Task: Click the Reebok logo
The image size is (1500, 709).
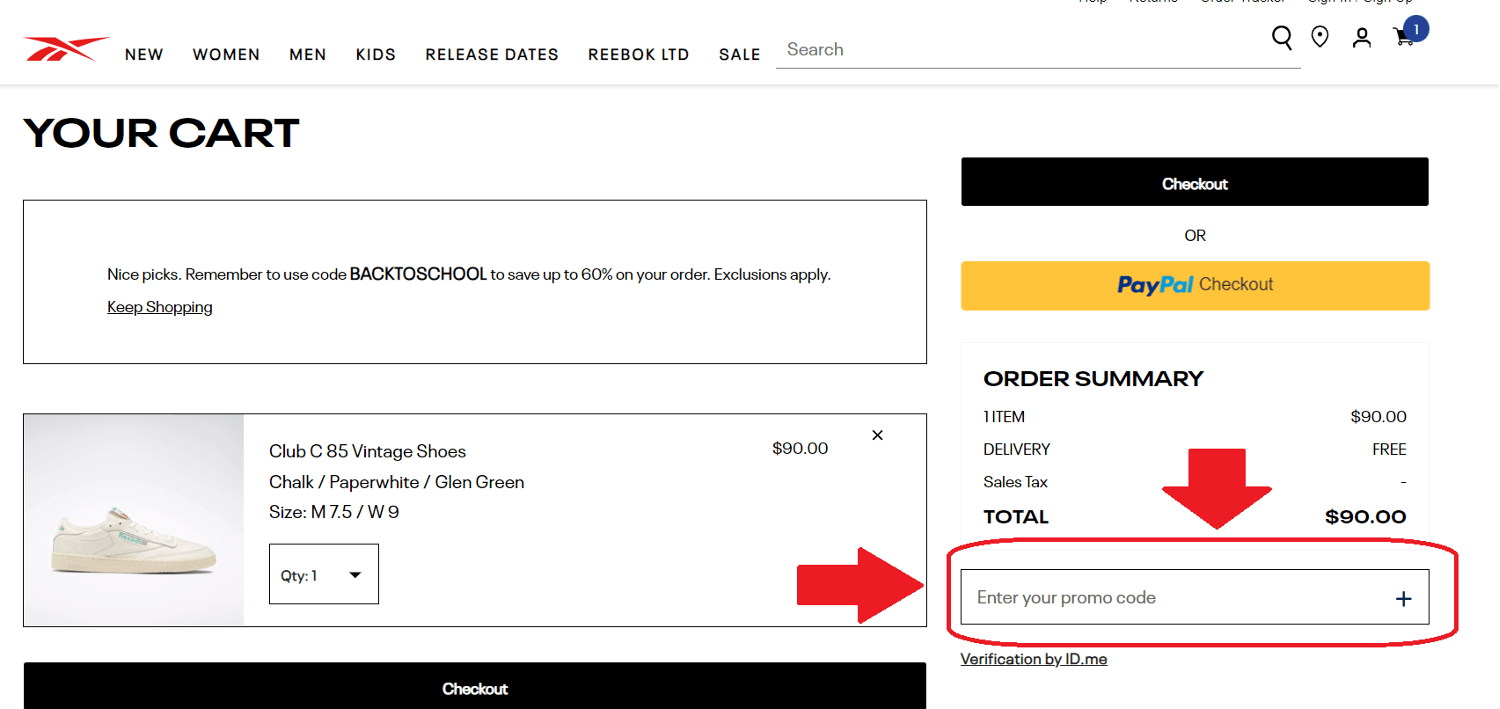Action: click(66, 45)
